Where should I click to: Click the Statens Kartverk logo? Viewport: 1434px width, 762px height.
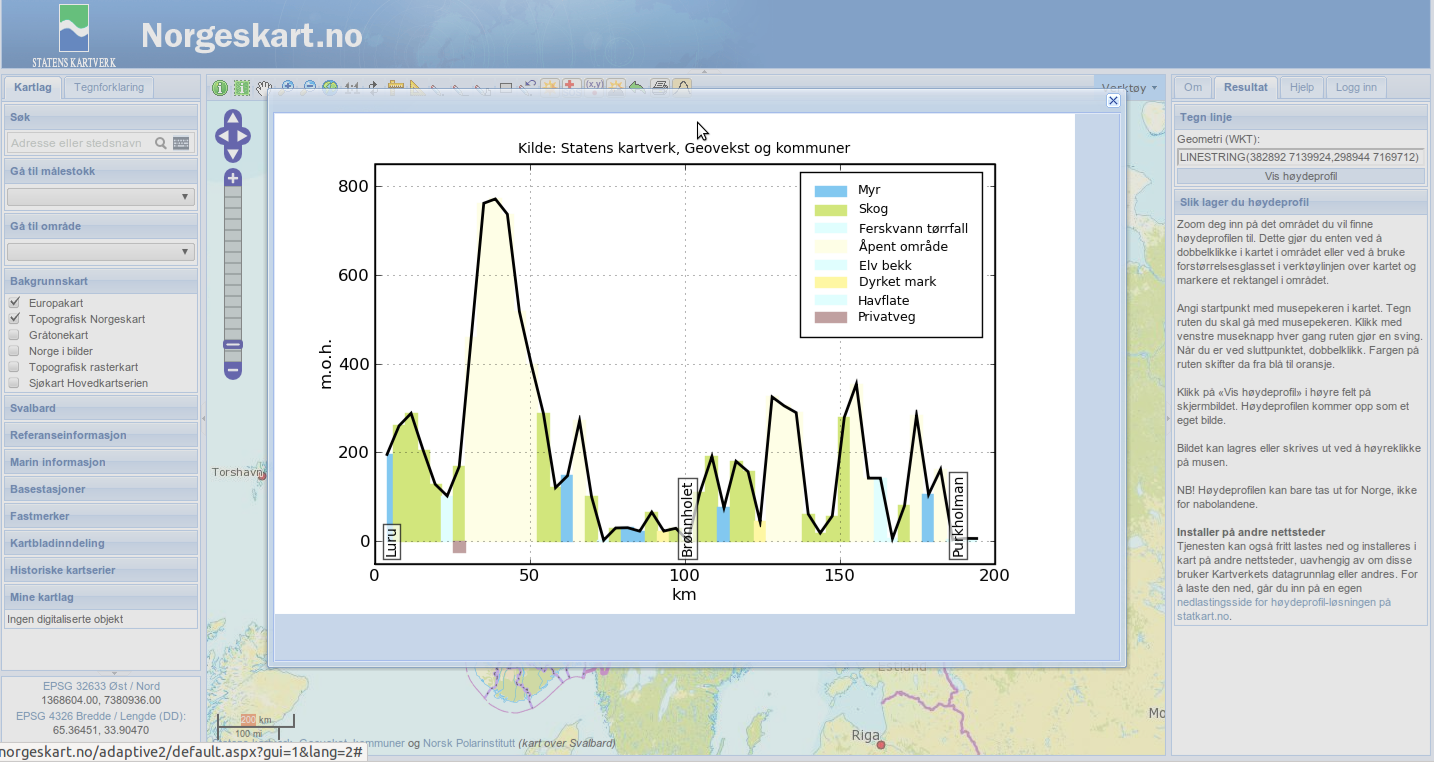[x=74, y=34]
